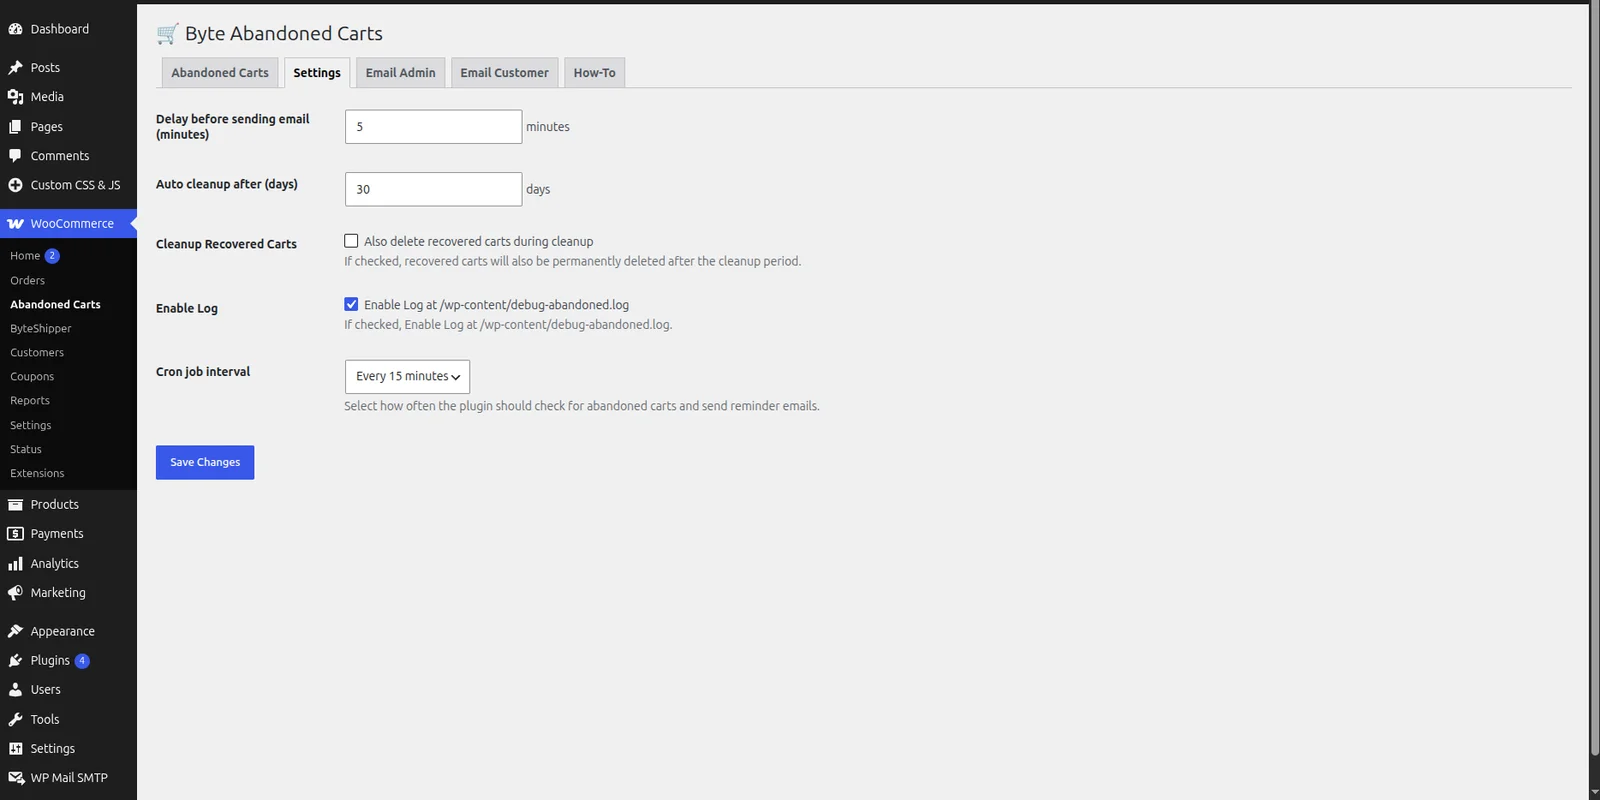Click the Analytics bar chart icon
Screen dimensions: 1600x800
tap(15, 564)
